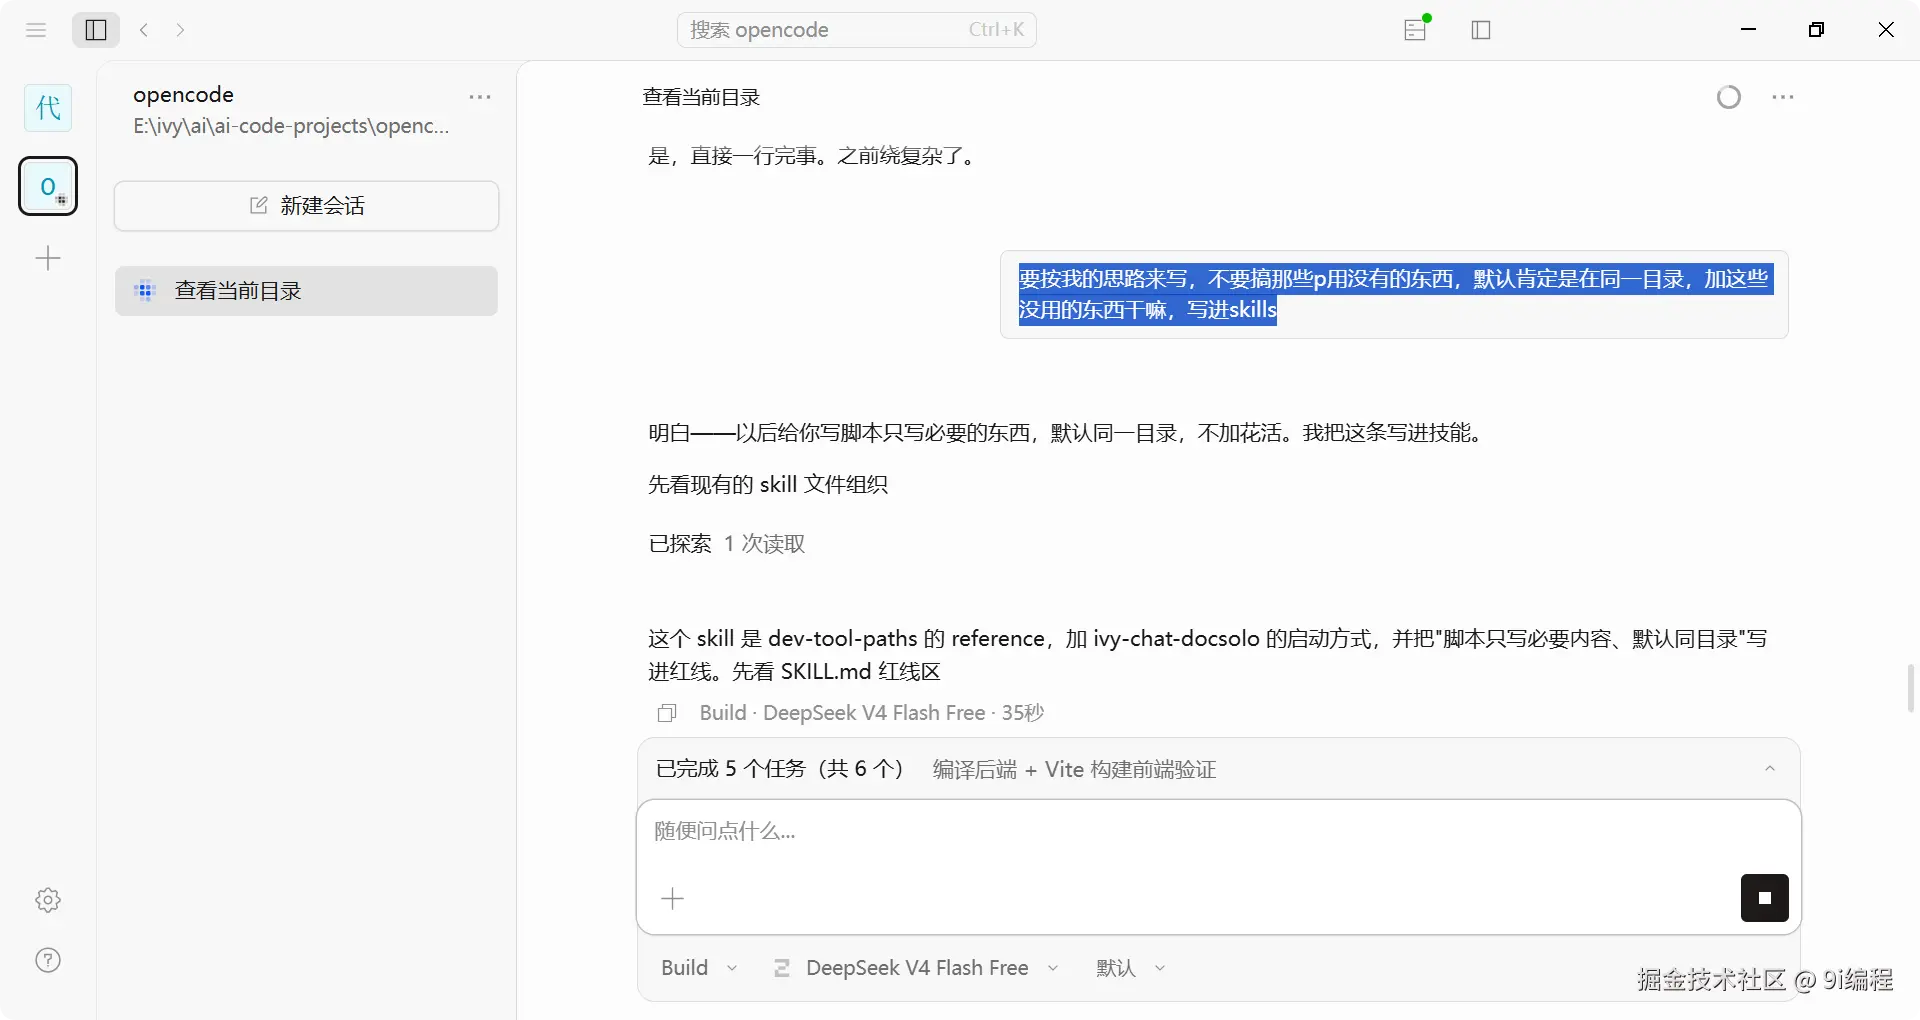Click the project path E:\ivy\ai text
The width and height of the screenshot is (1920, 1020).
[291, 126]
